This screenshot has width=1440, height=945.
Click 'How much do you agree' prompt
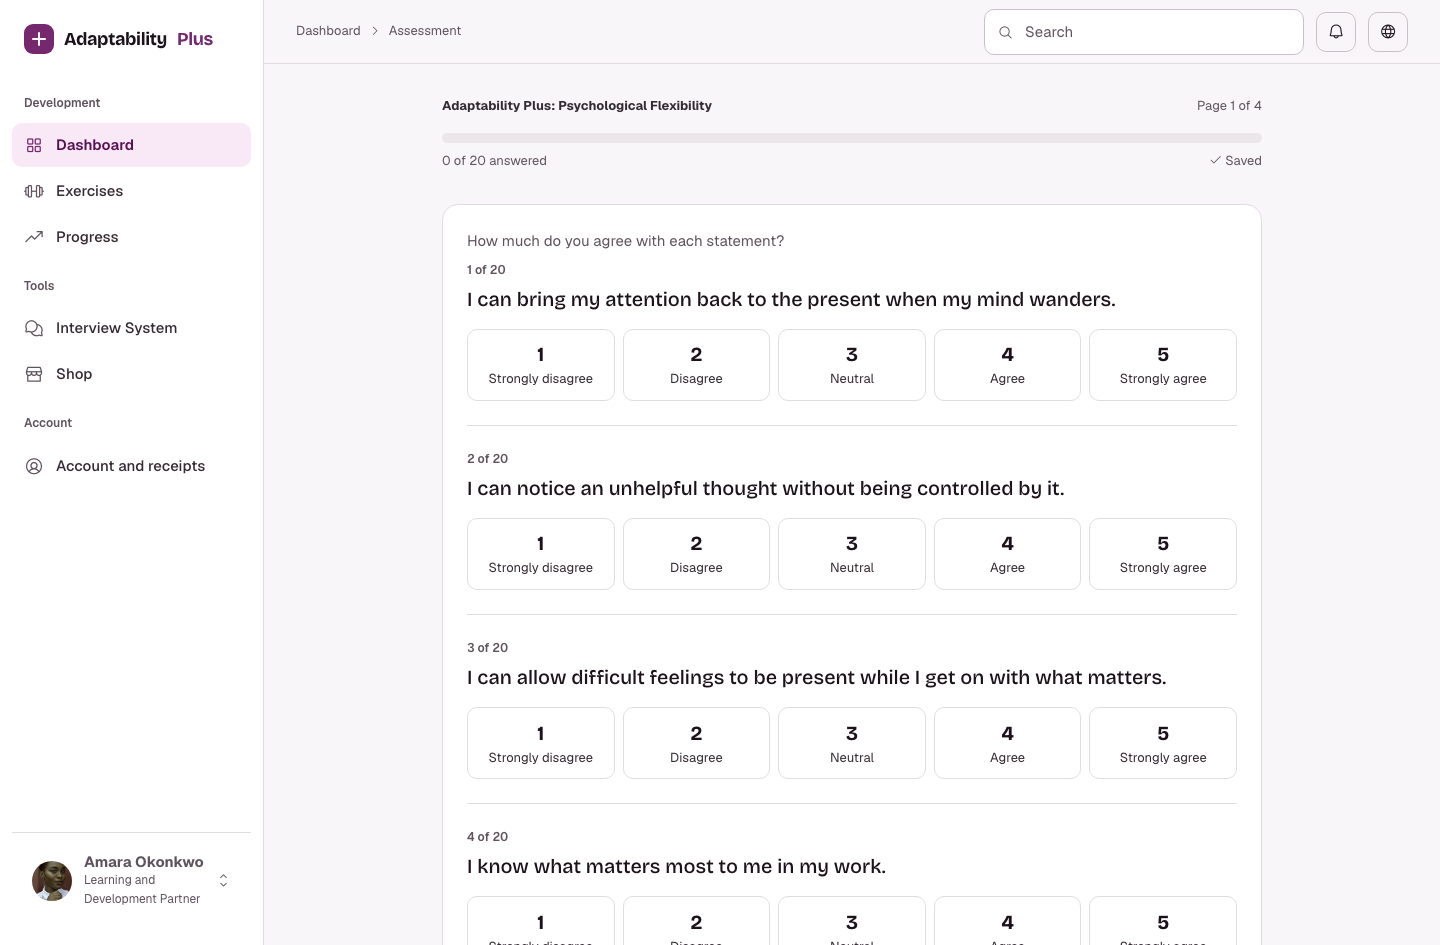point(625,241)
